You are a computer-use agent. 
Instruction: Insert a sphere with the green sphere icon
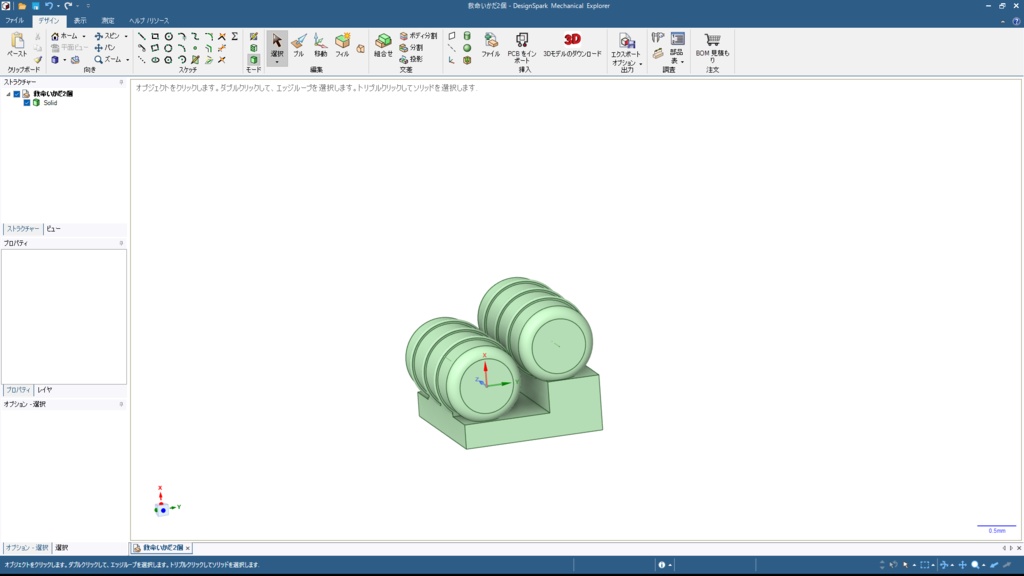467,48
